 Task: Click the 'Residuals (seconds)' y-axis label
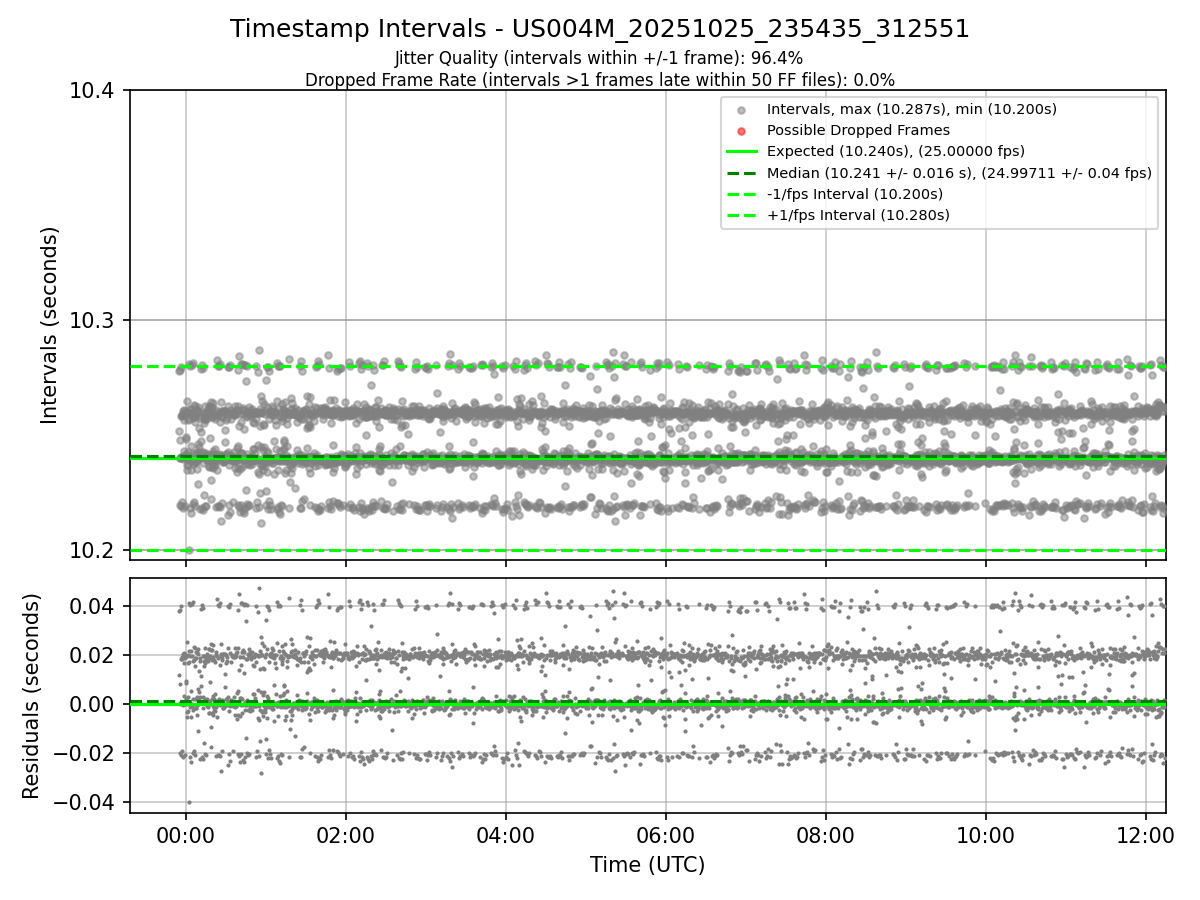(x=32, y=696)
